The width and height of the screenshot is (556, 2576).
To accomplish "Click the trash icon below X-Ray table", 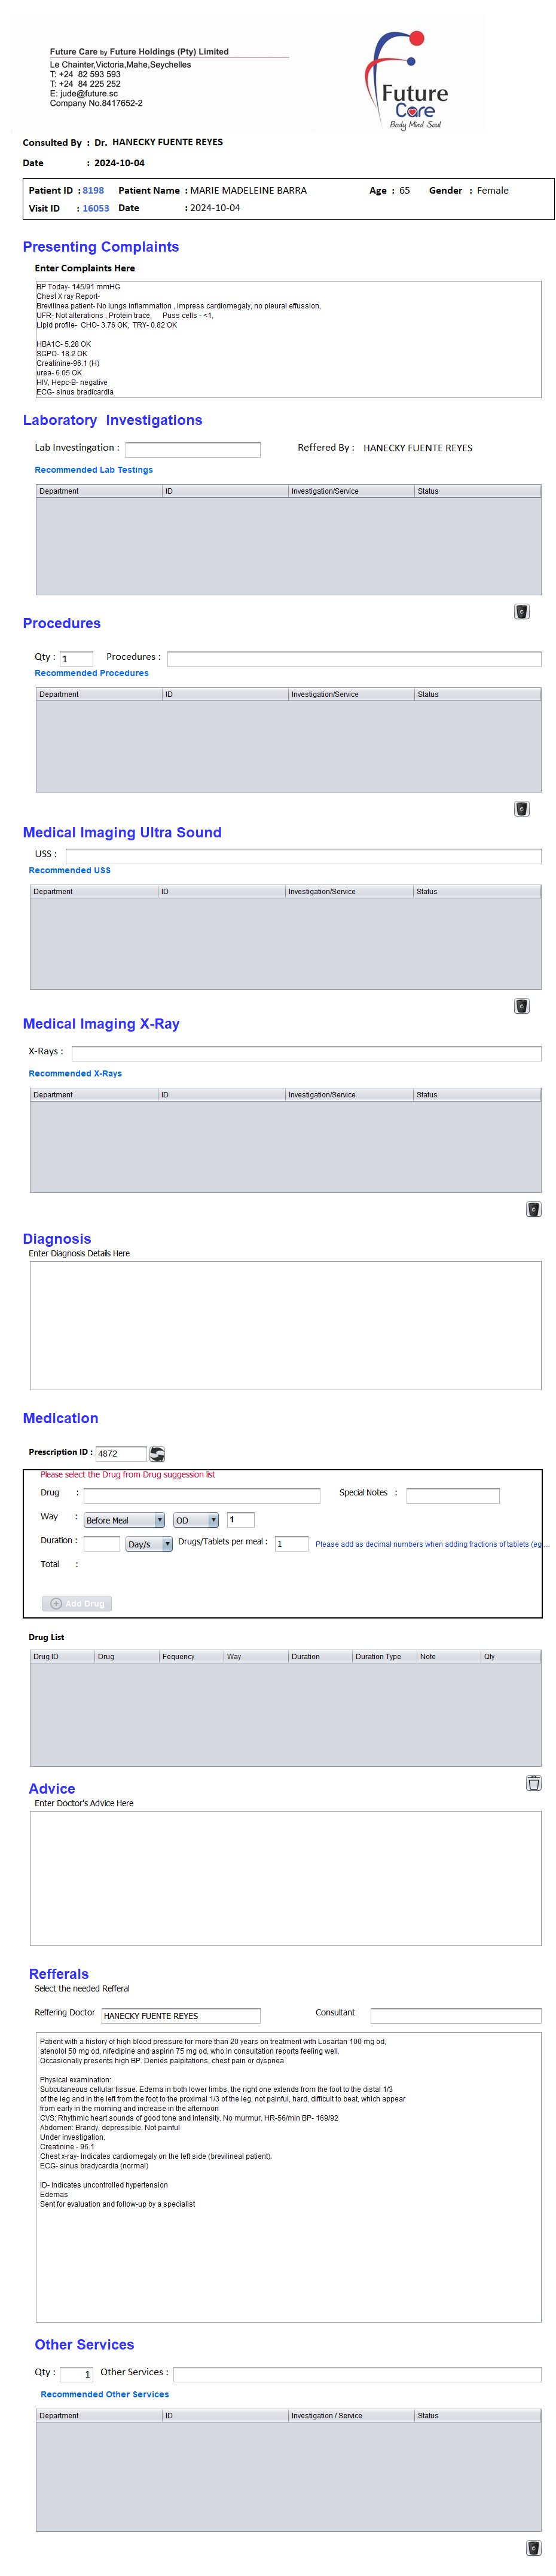I will click(533, 1208).
